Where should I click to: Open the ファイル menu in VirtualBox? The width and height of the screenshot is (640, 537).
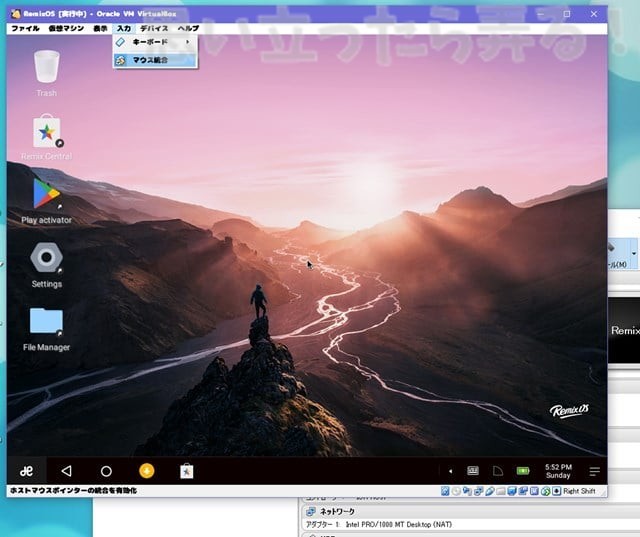point(25,28)
